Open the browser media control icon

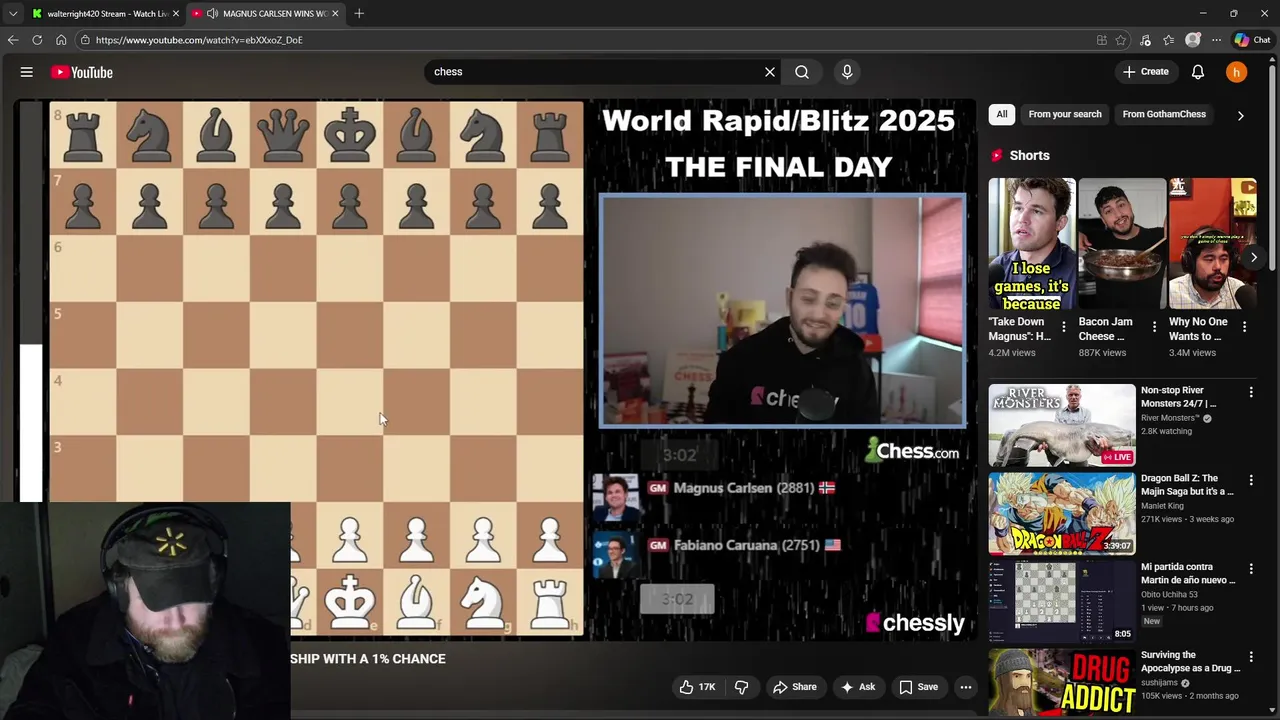[x=1145, y=40]
